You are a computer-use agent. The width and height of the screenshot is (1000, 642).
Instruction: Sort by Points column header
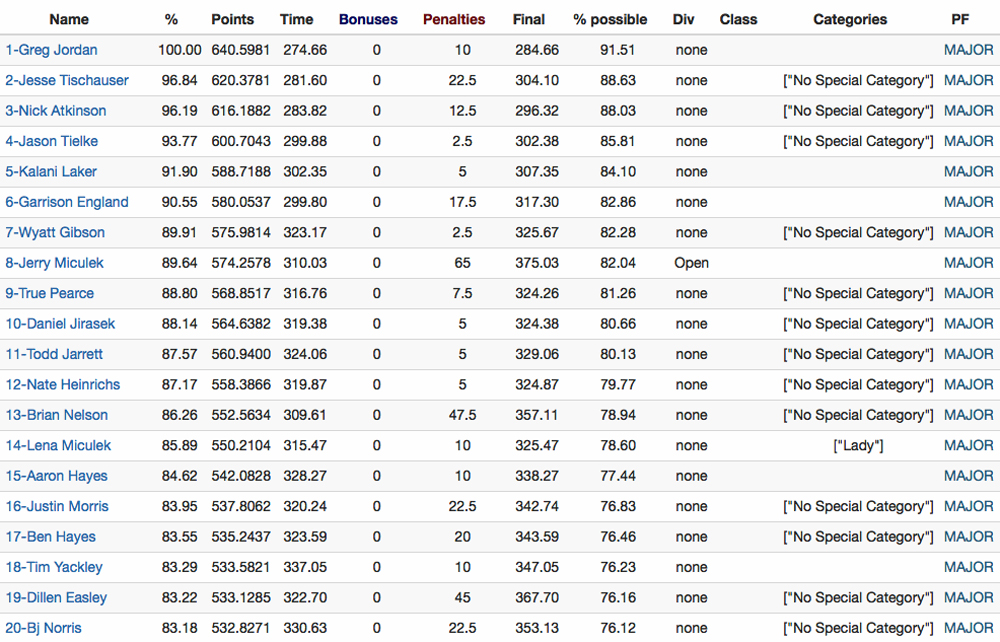232,20
